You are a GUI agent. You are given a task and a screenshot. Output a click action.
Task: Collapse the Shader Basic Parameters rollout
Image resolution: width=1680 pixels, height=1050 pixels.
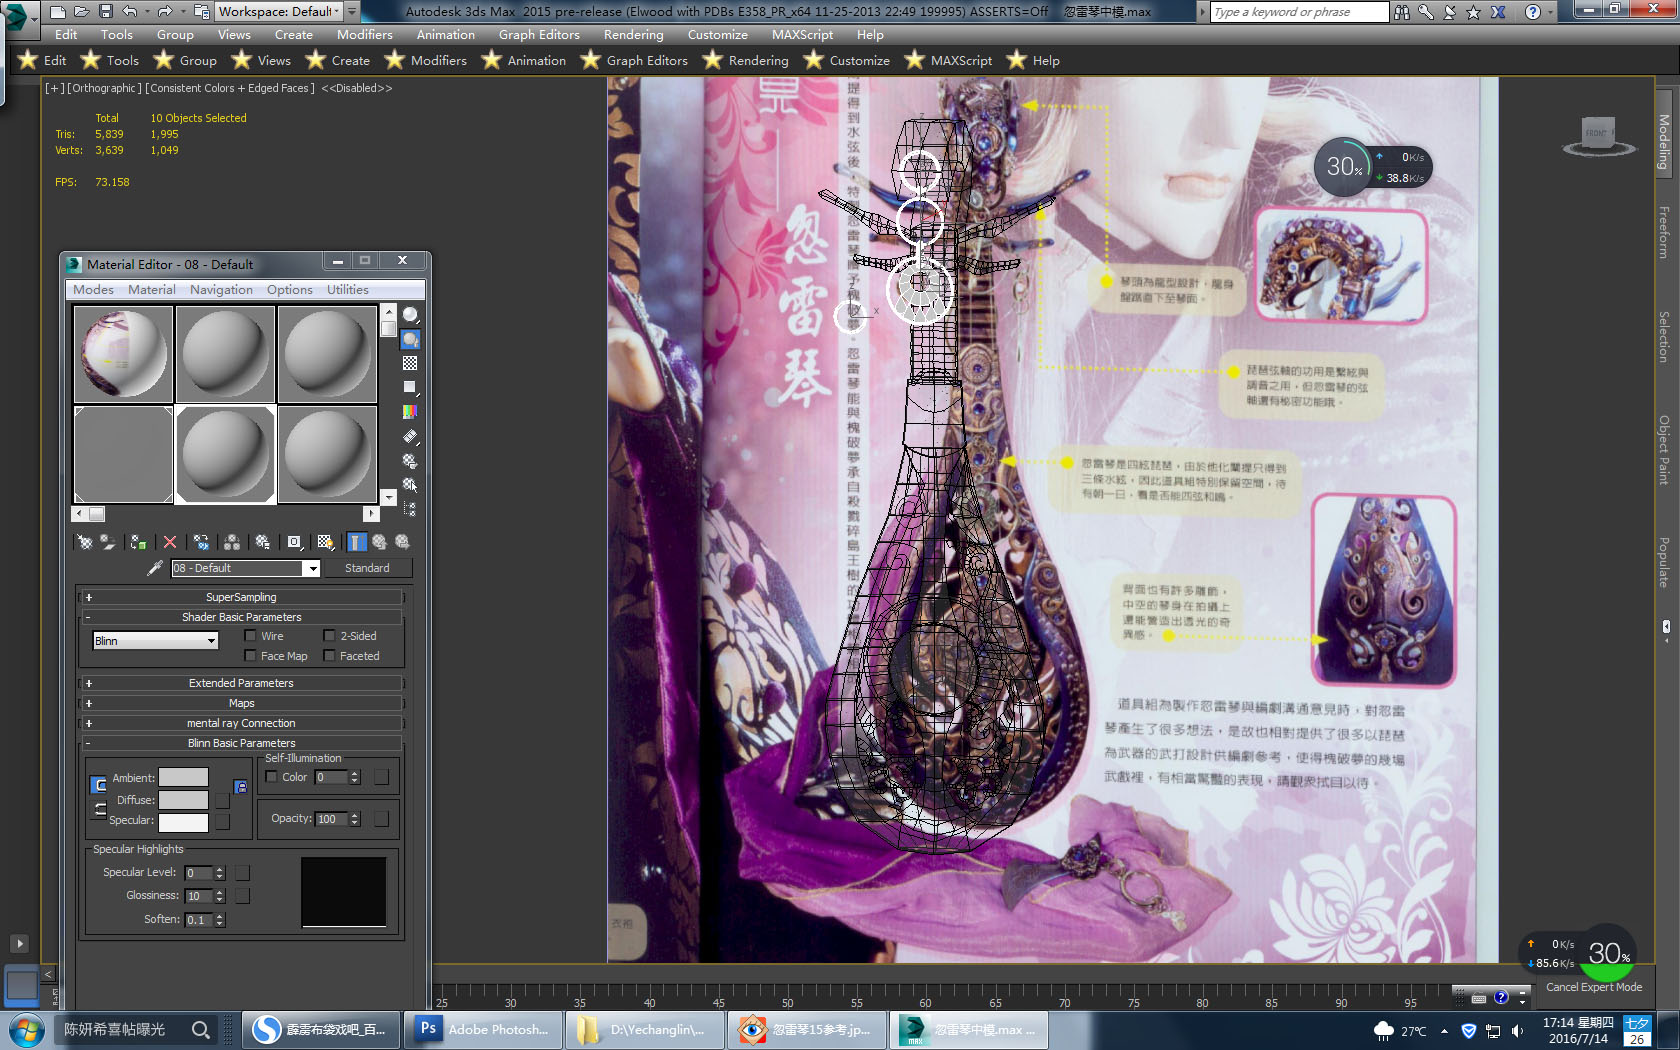pyautogui.click(x=241, y=617)
